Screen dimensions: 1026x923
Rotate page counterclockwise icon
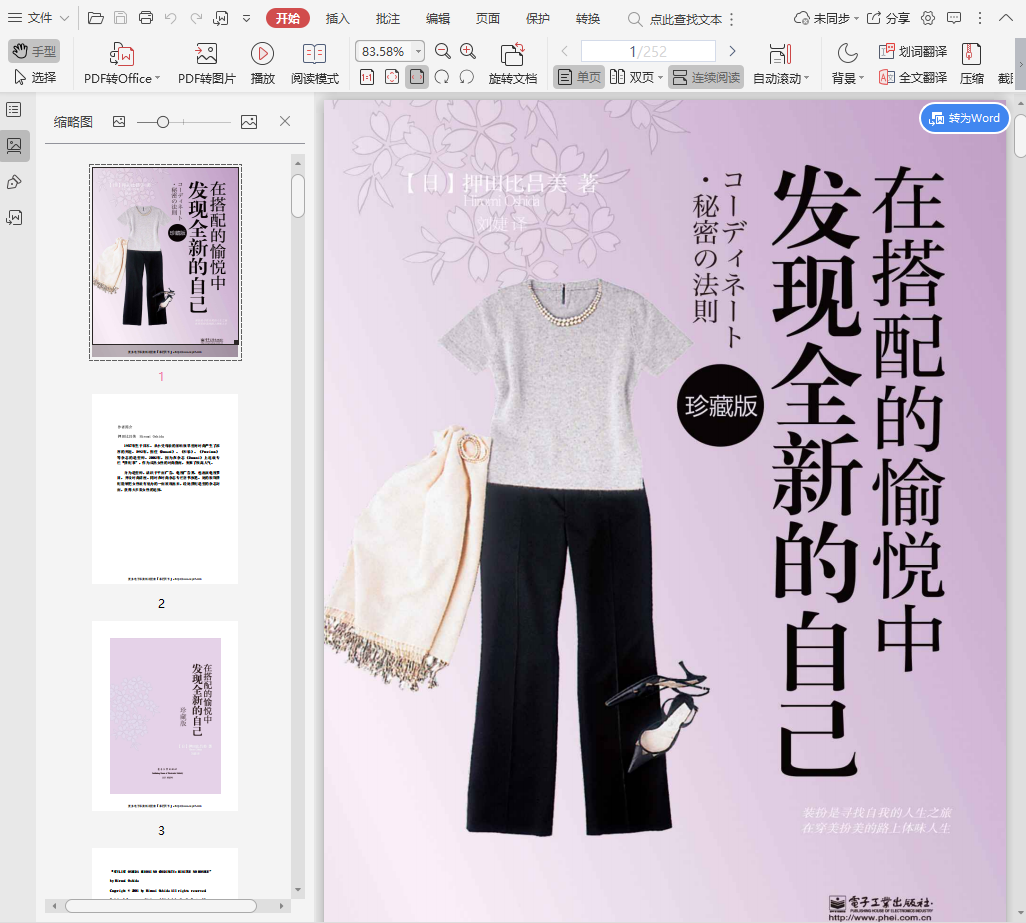tap(467, 77)
